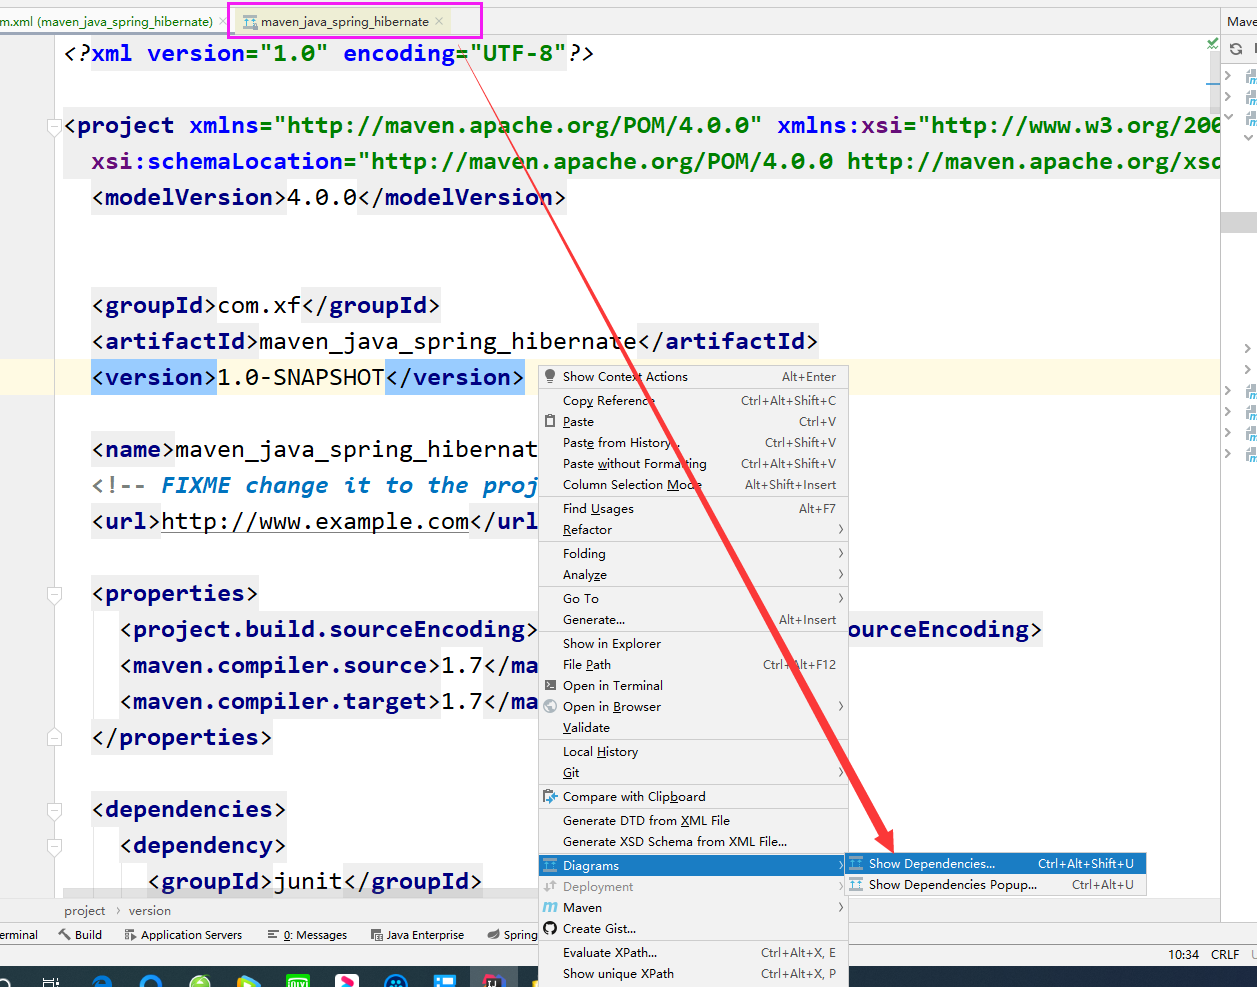Select Show Dependencies... submenu item
Viewport: 1257px width, 987px height.
tap(996, 864)
